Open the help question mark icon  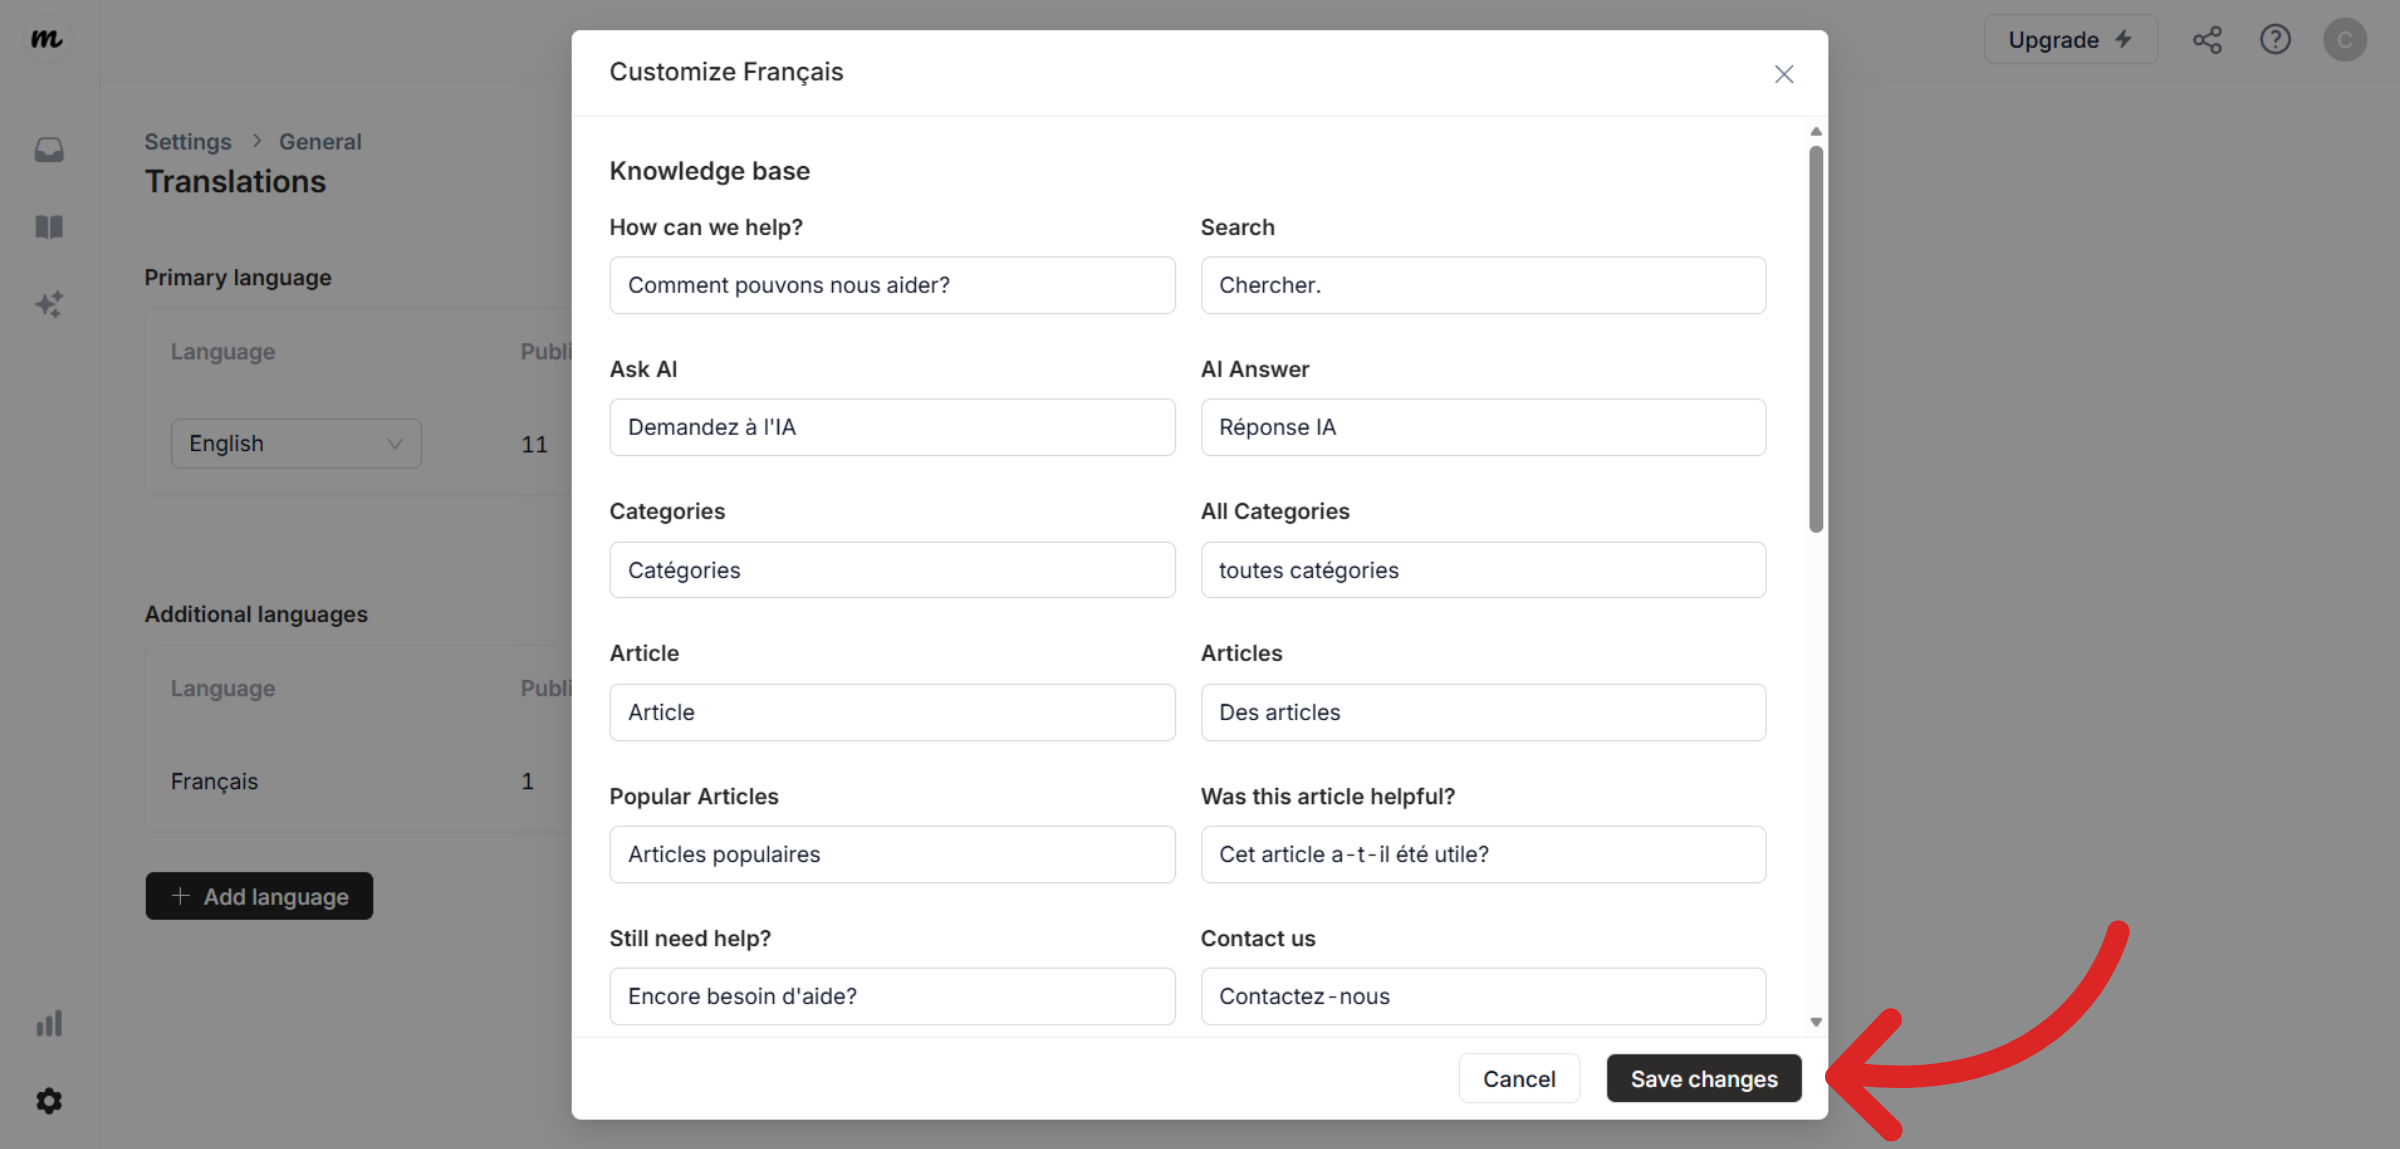pos(2275,40)
